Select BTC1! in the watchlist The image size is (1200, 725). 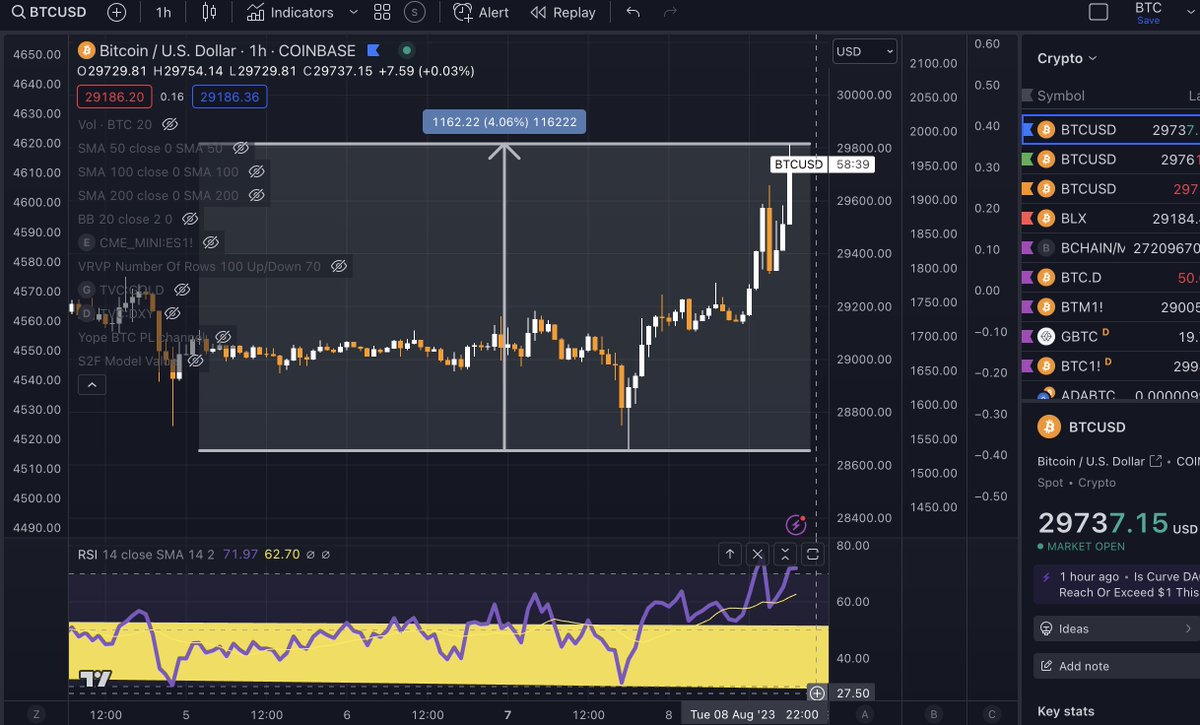click(x=1110, y=365)
